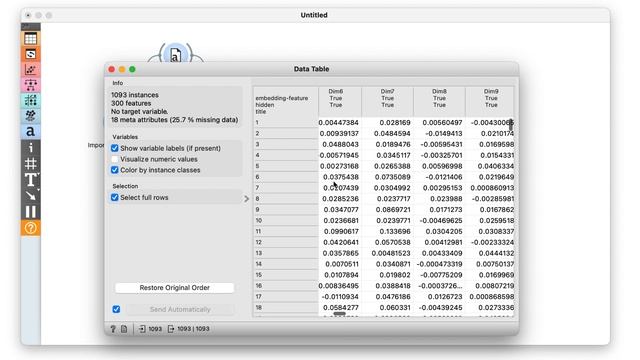Click the yellow minimize button of Data Table
640x360 pixels.
coord(122,69)
